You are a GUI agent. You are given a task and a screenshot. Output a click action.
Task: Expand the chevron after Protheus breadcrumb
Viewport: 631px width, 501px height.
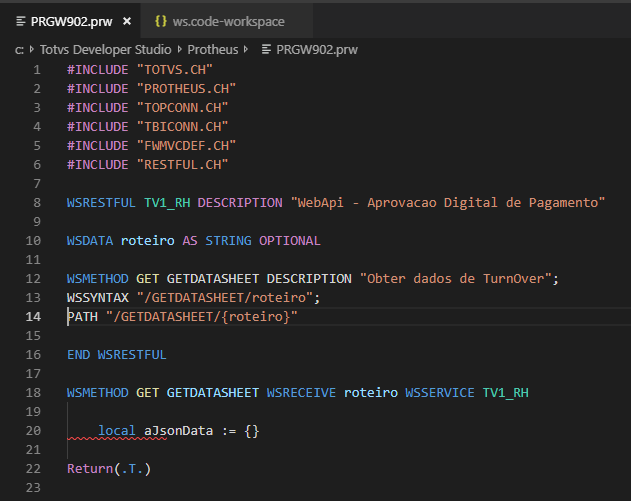[x=246, y=49]
